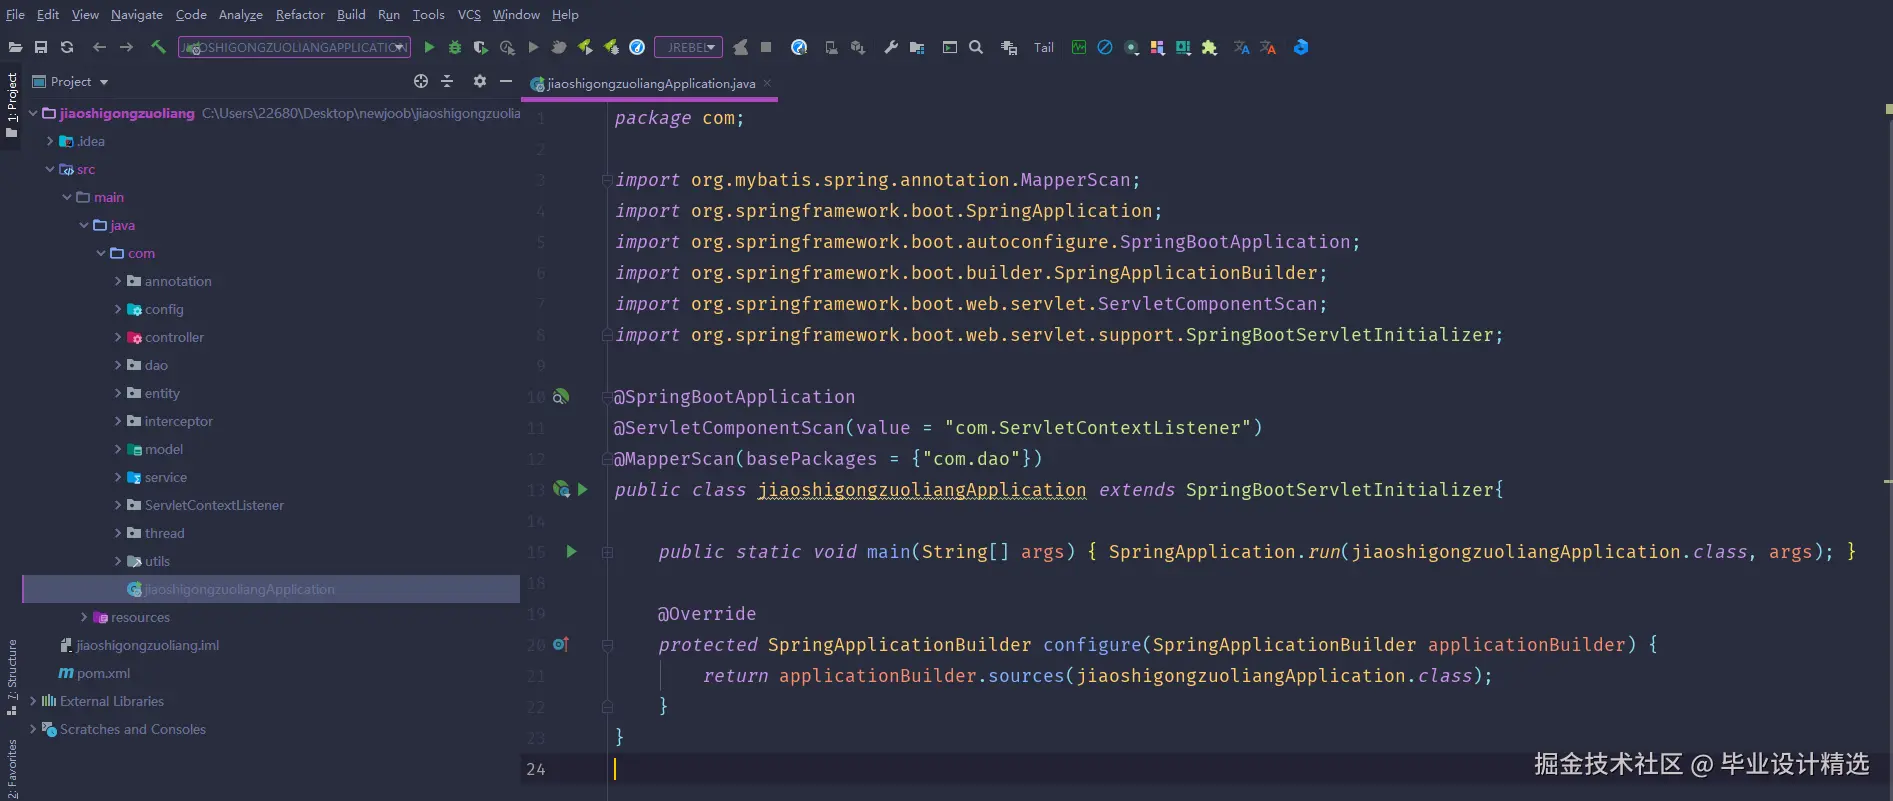Screen dimensions: 1893x801
Task: Click the red Translate and Replace icon
Action: pos(1268,47)
